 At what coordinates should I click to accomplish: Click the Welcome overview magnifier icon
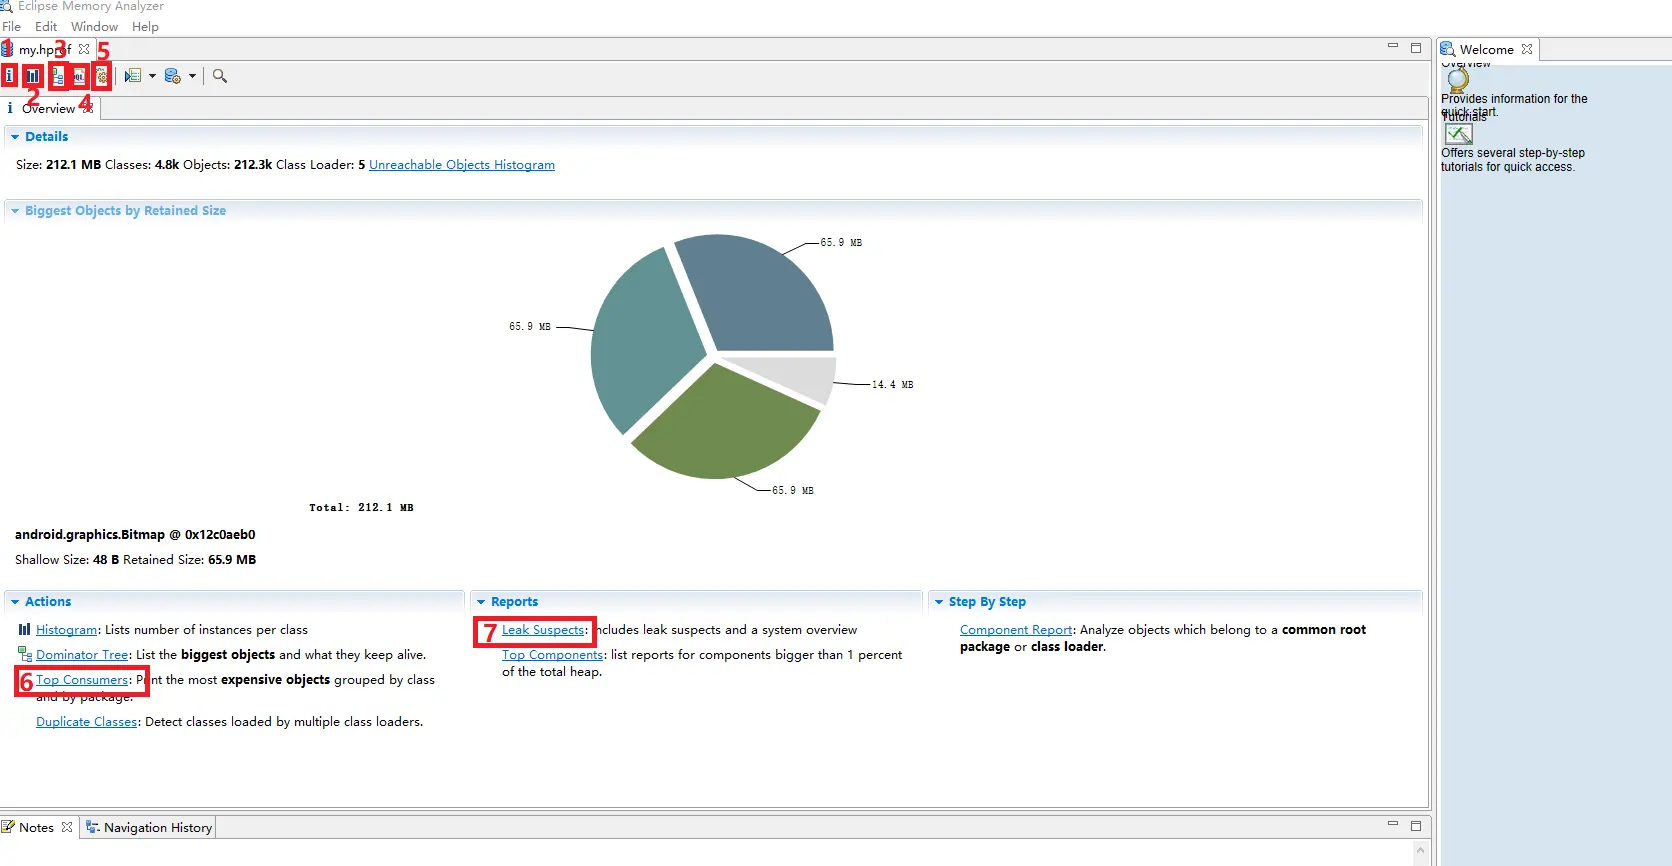click(x=1458, y=80)
